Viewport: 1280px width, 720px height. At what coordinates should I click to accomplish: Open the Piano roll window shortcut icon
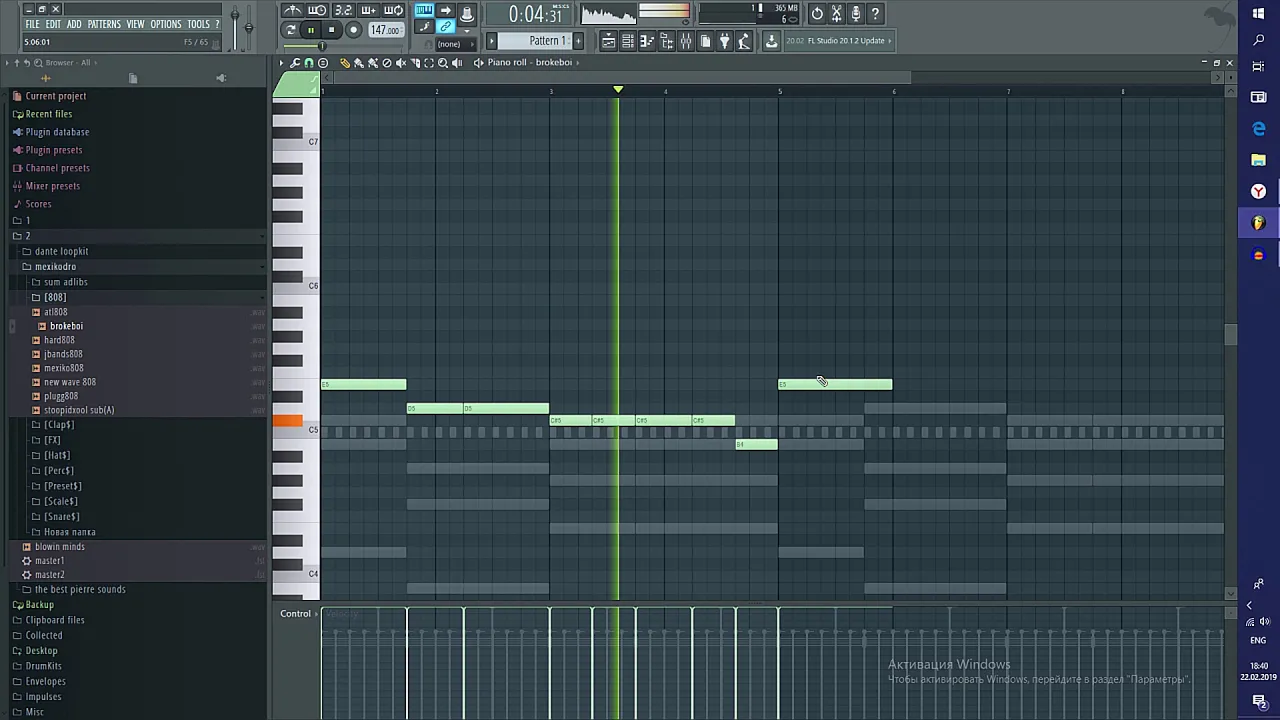tap(647, 41)
